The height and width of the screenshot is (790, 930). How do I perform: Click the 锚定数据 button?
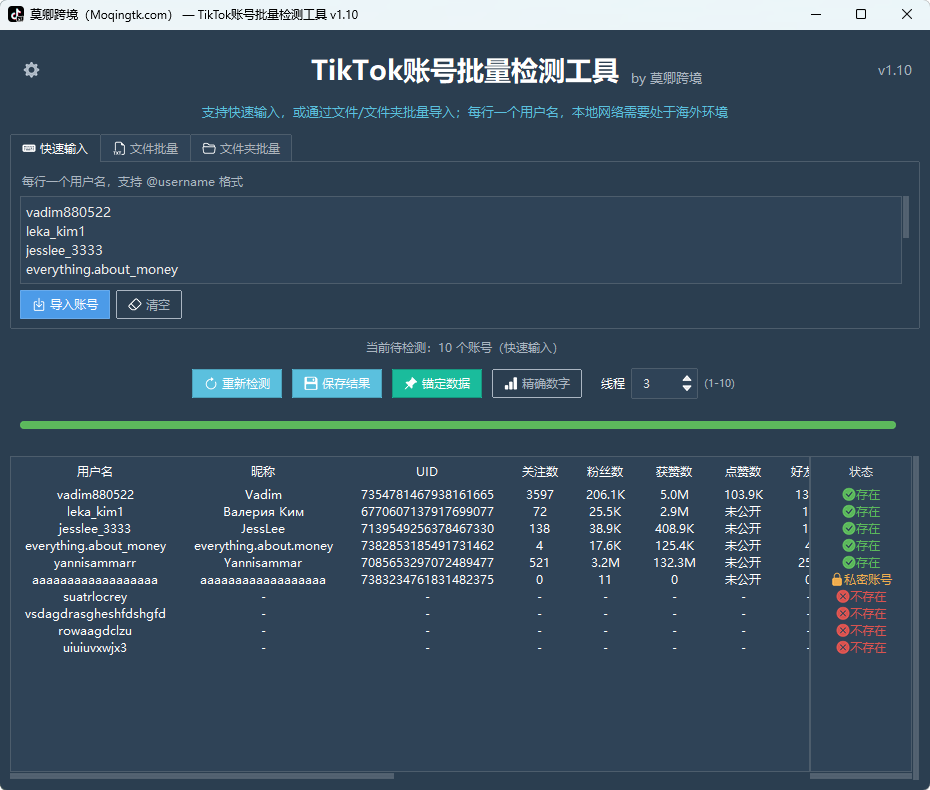click(x=437, y=384)
